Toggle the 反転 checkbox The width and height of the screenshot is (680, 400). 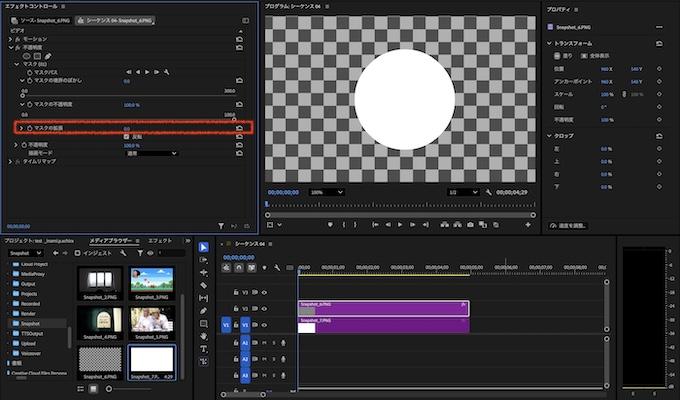tap(127, 136)
